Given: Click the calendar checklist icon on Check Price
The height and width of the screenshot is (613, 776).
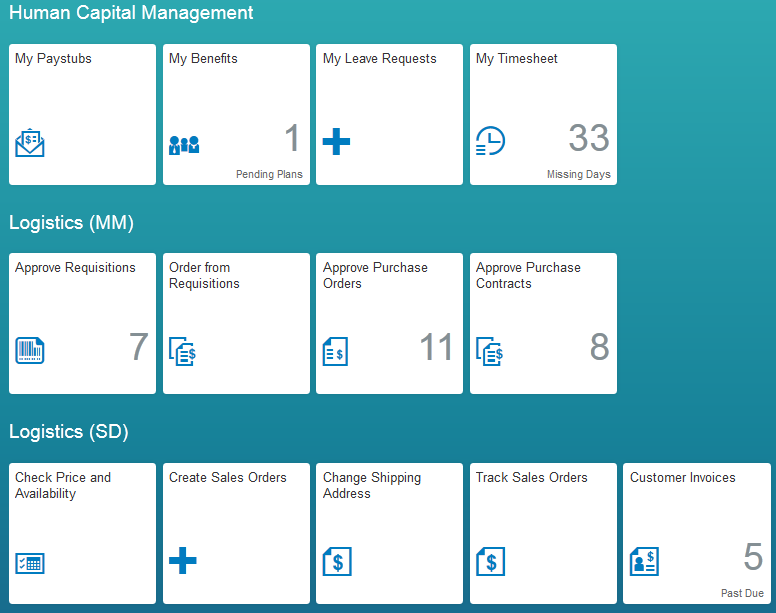Looking at the screenshot, I should (x=30, y=562).
